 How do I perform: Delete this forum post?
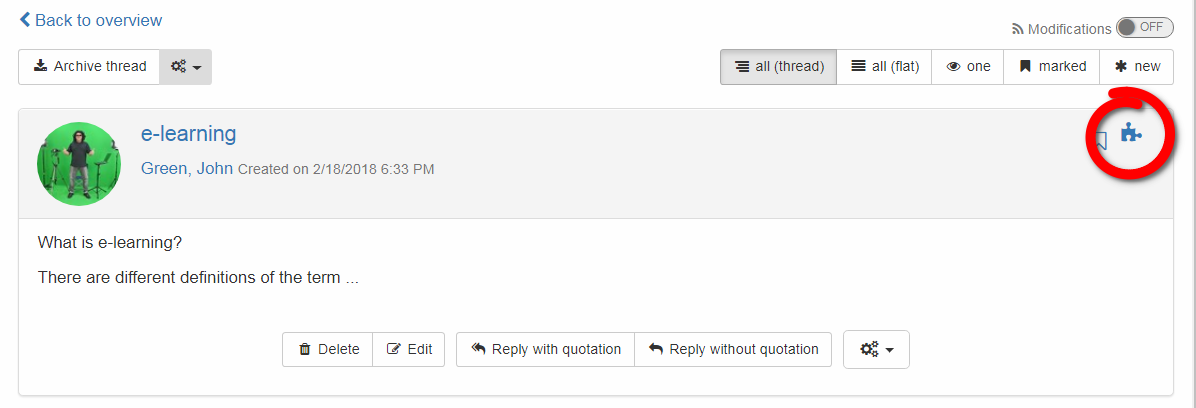(327, 349)
